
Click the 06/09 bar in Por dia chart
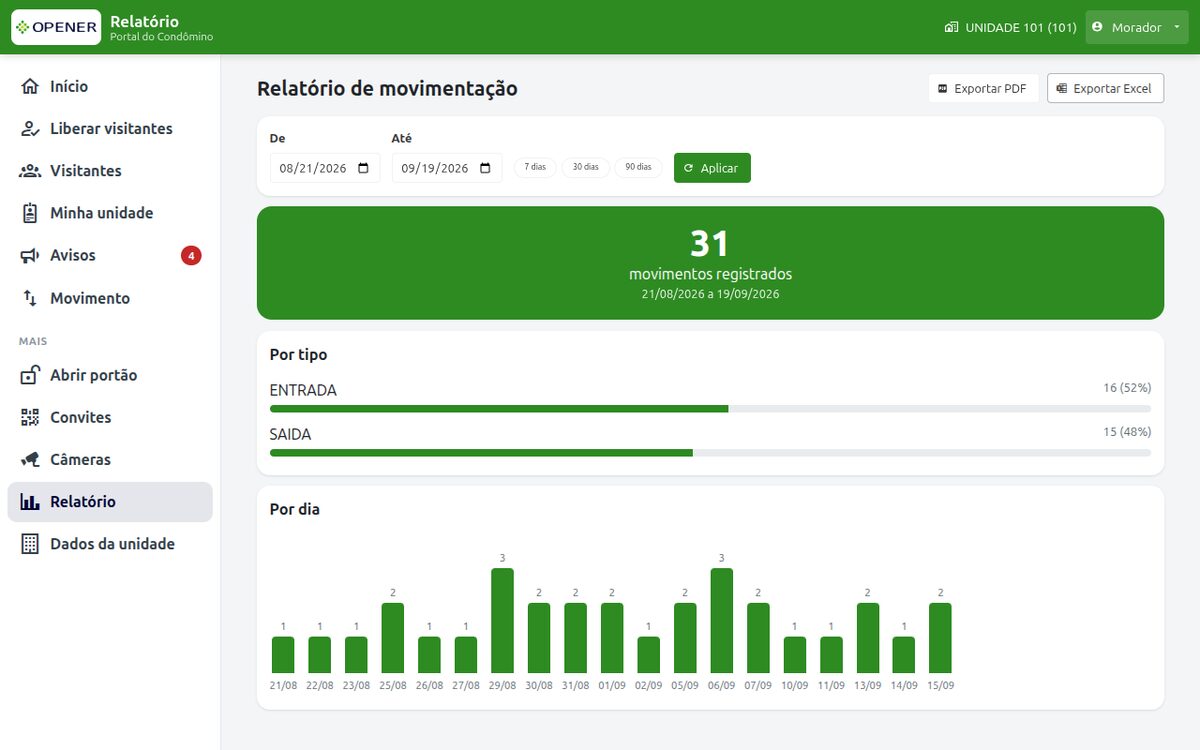pos(721,620)
